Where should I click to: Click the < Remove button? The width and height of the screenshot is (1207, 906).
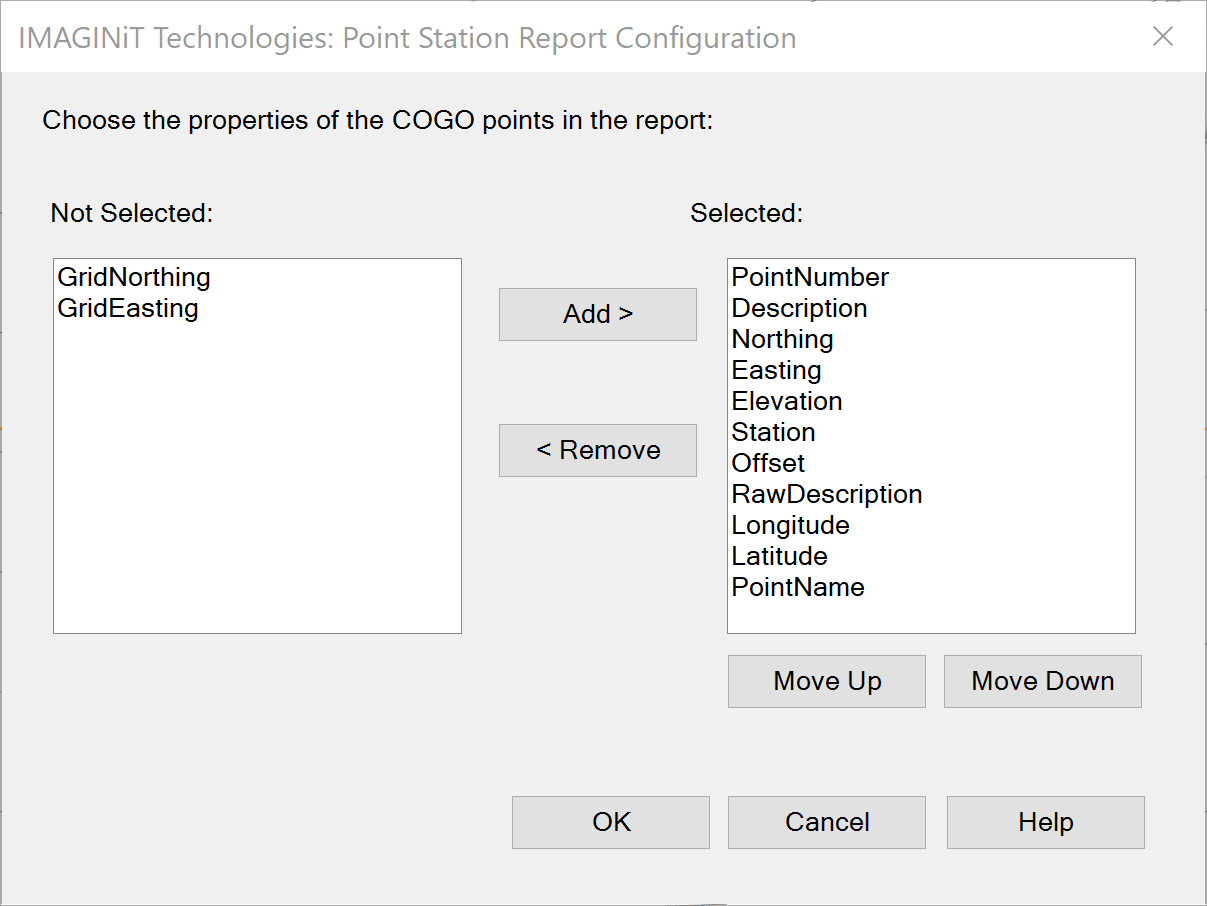(598, 450)
